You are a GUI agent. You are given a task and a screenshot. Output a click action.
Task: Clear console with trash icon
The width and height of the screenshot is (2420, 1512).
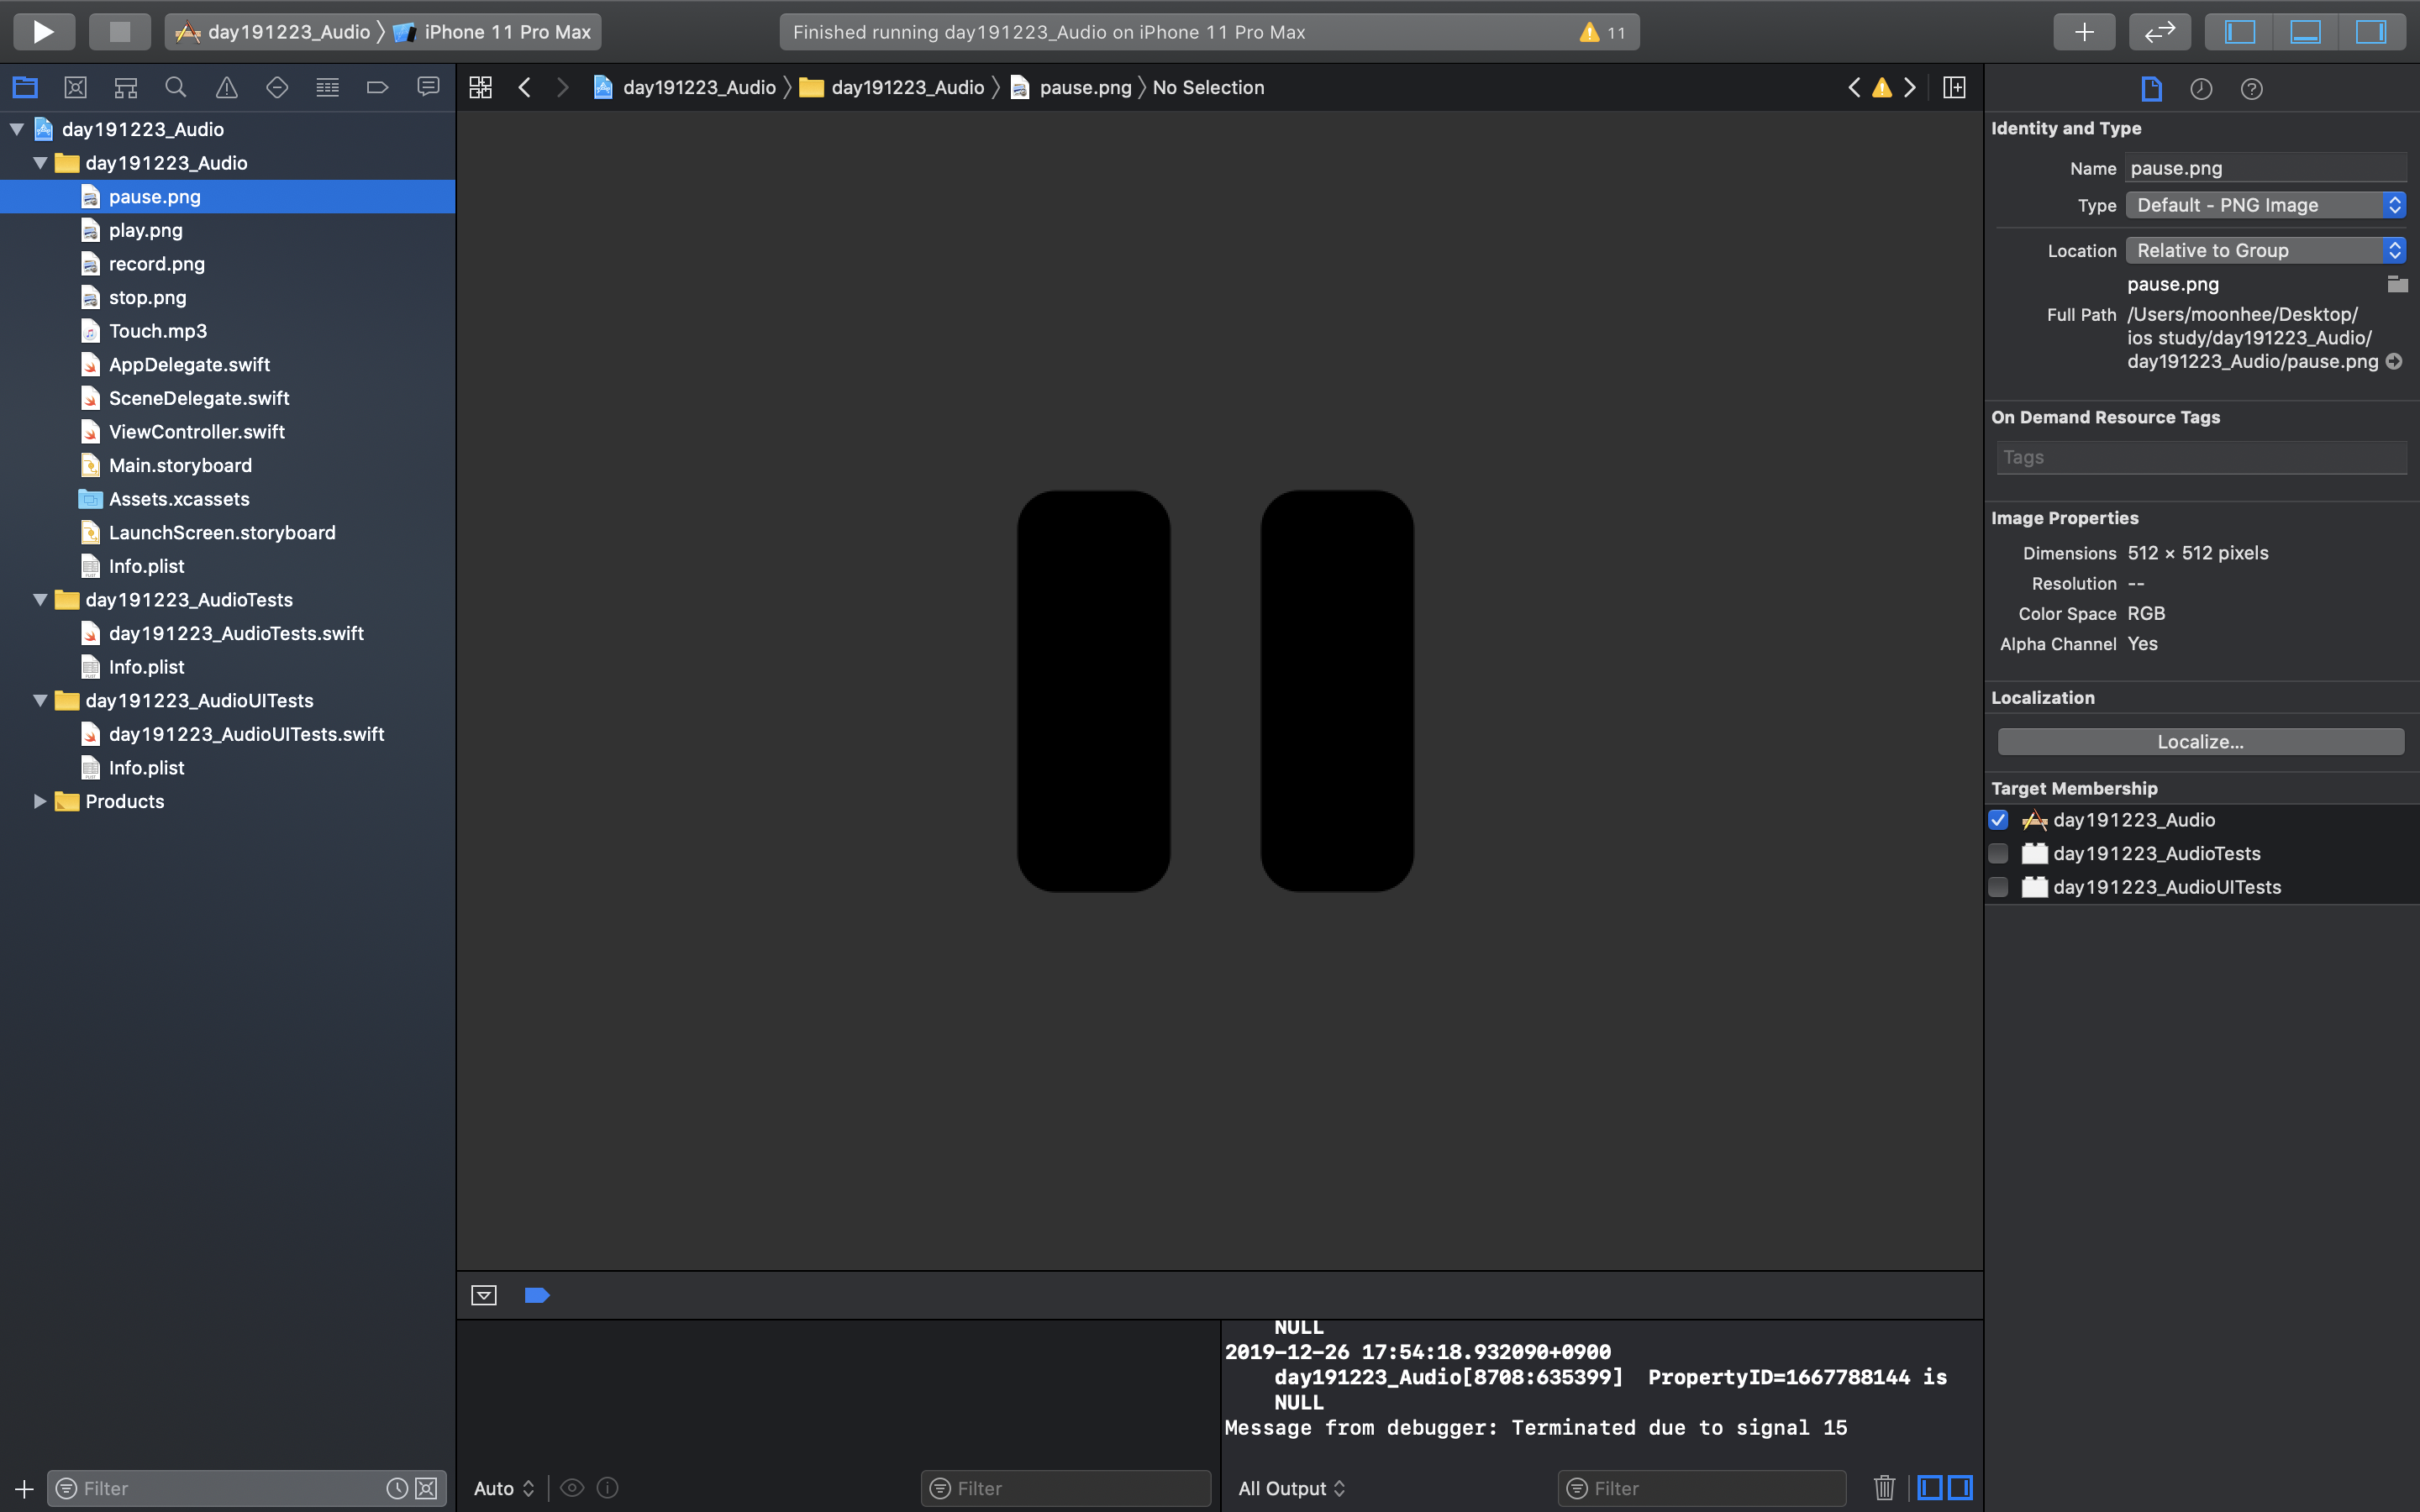tap(1884, 1488)
